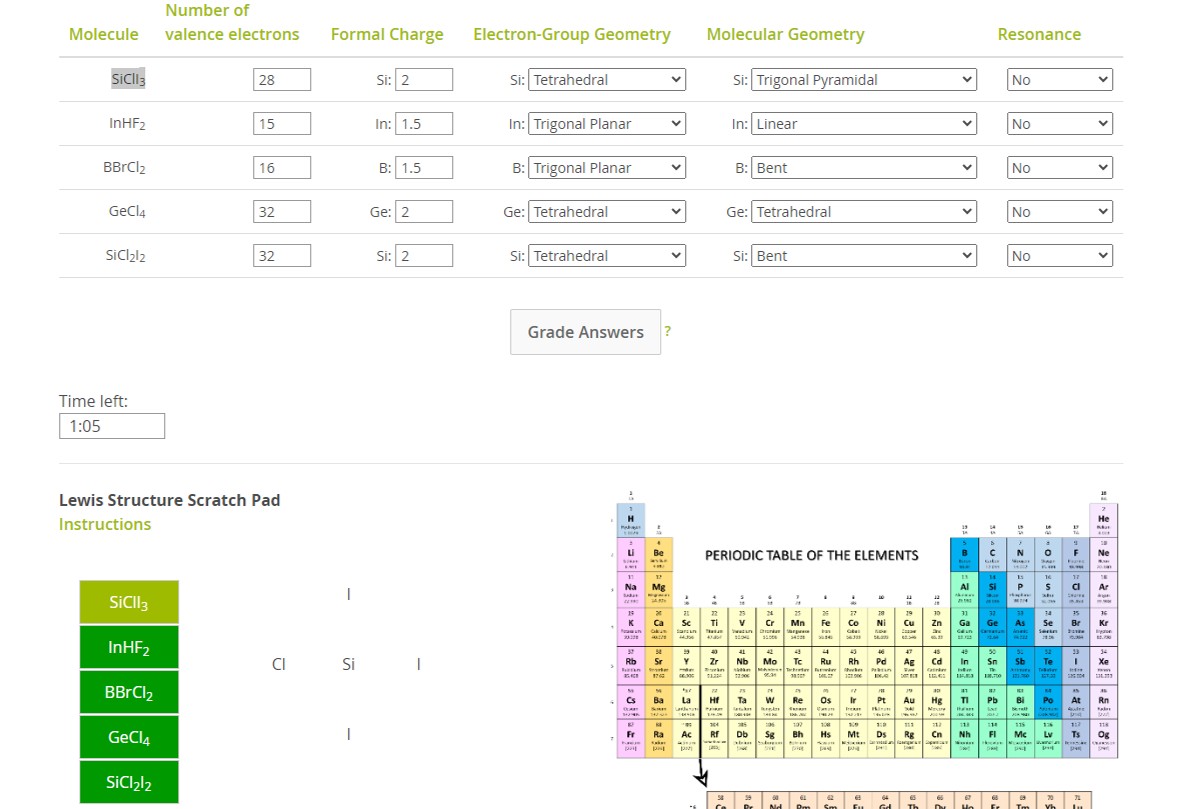Select Iodine on the periodic table
The height and width of the screenshot is (809, 1197).
(x=1074, y=662)
